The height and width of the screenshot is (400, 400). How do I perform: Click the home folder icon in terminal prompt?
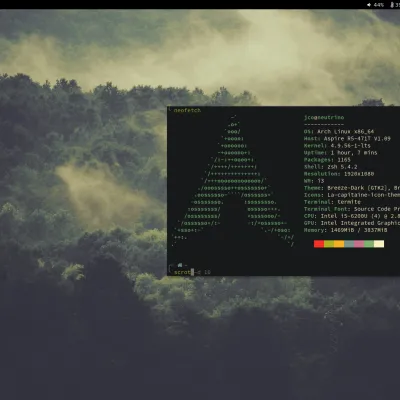pyautogui.click(x=180, y=265)
